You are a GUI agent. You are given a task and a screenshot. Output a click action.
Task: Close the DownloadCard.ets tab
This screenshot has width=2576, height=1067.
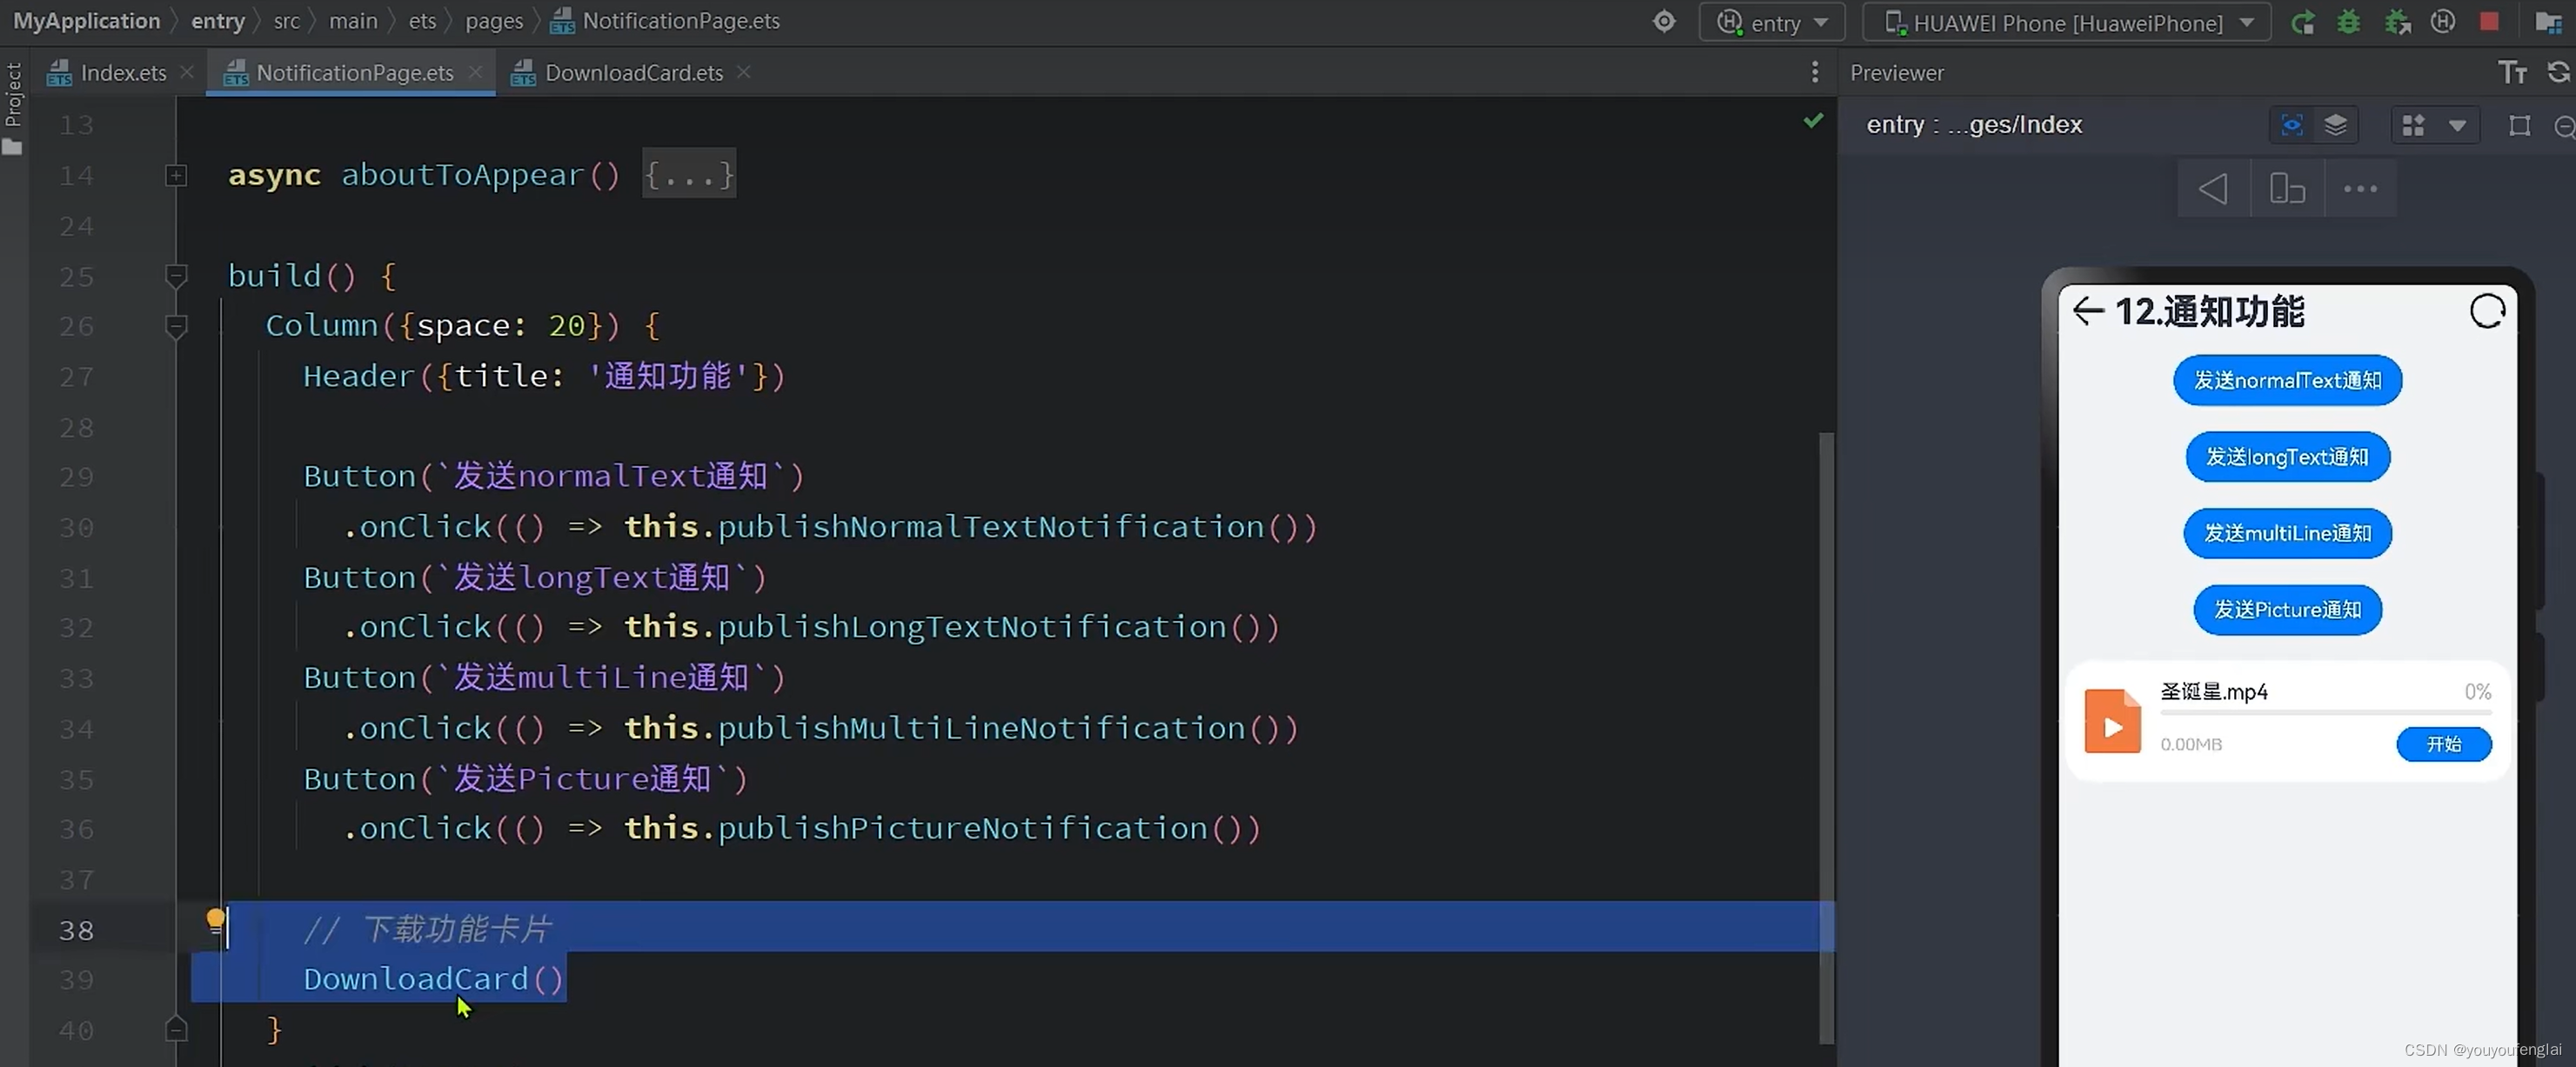coord(743,72)
